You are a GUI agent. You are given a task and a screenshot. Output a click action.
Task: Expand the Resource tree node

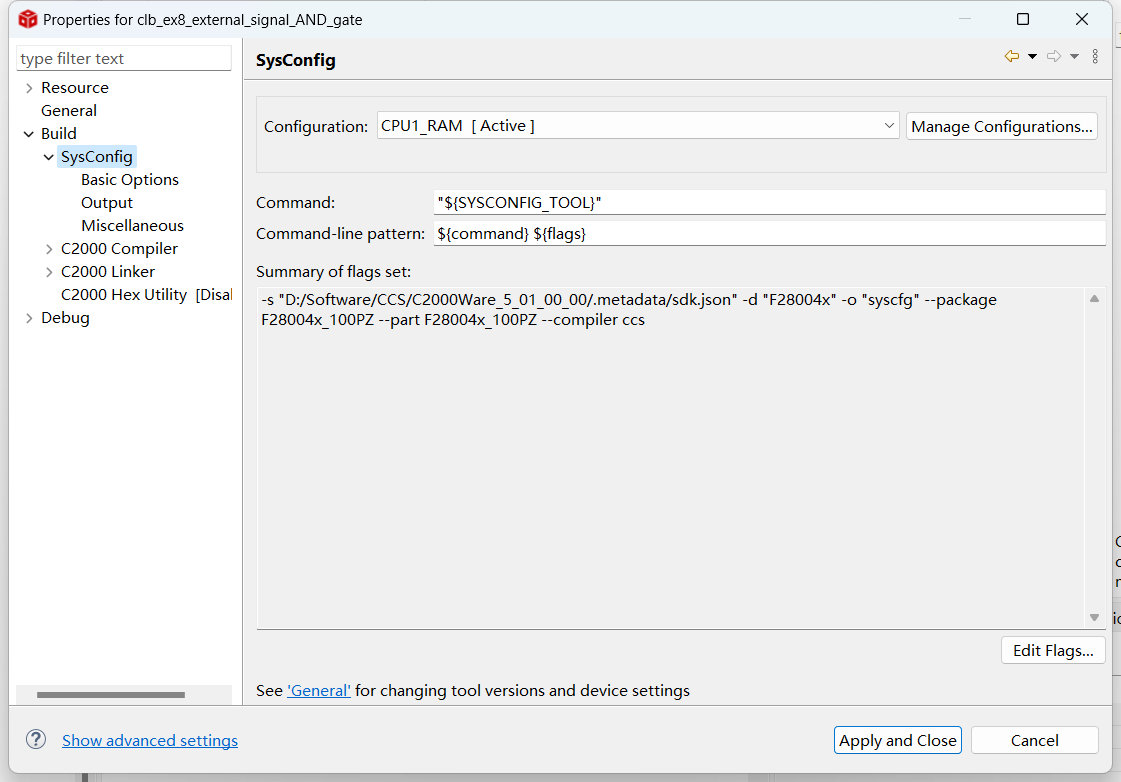pos(29,88)
